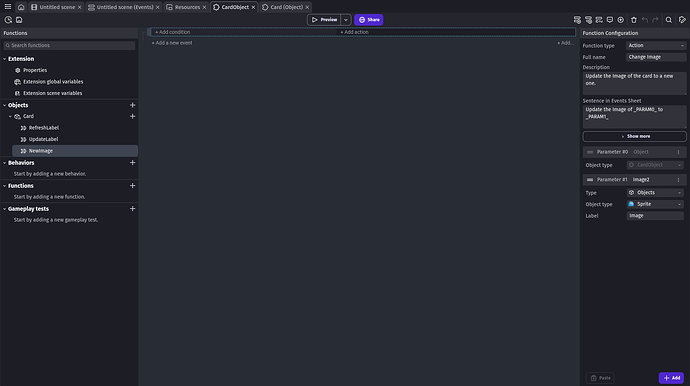Go to the Home tab icon
Screen dimensions: 690x386
21,7
